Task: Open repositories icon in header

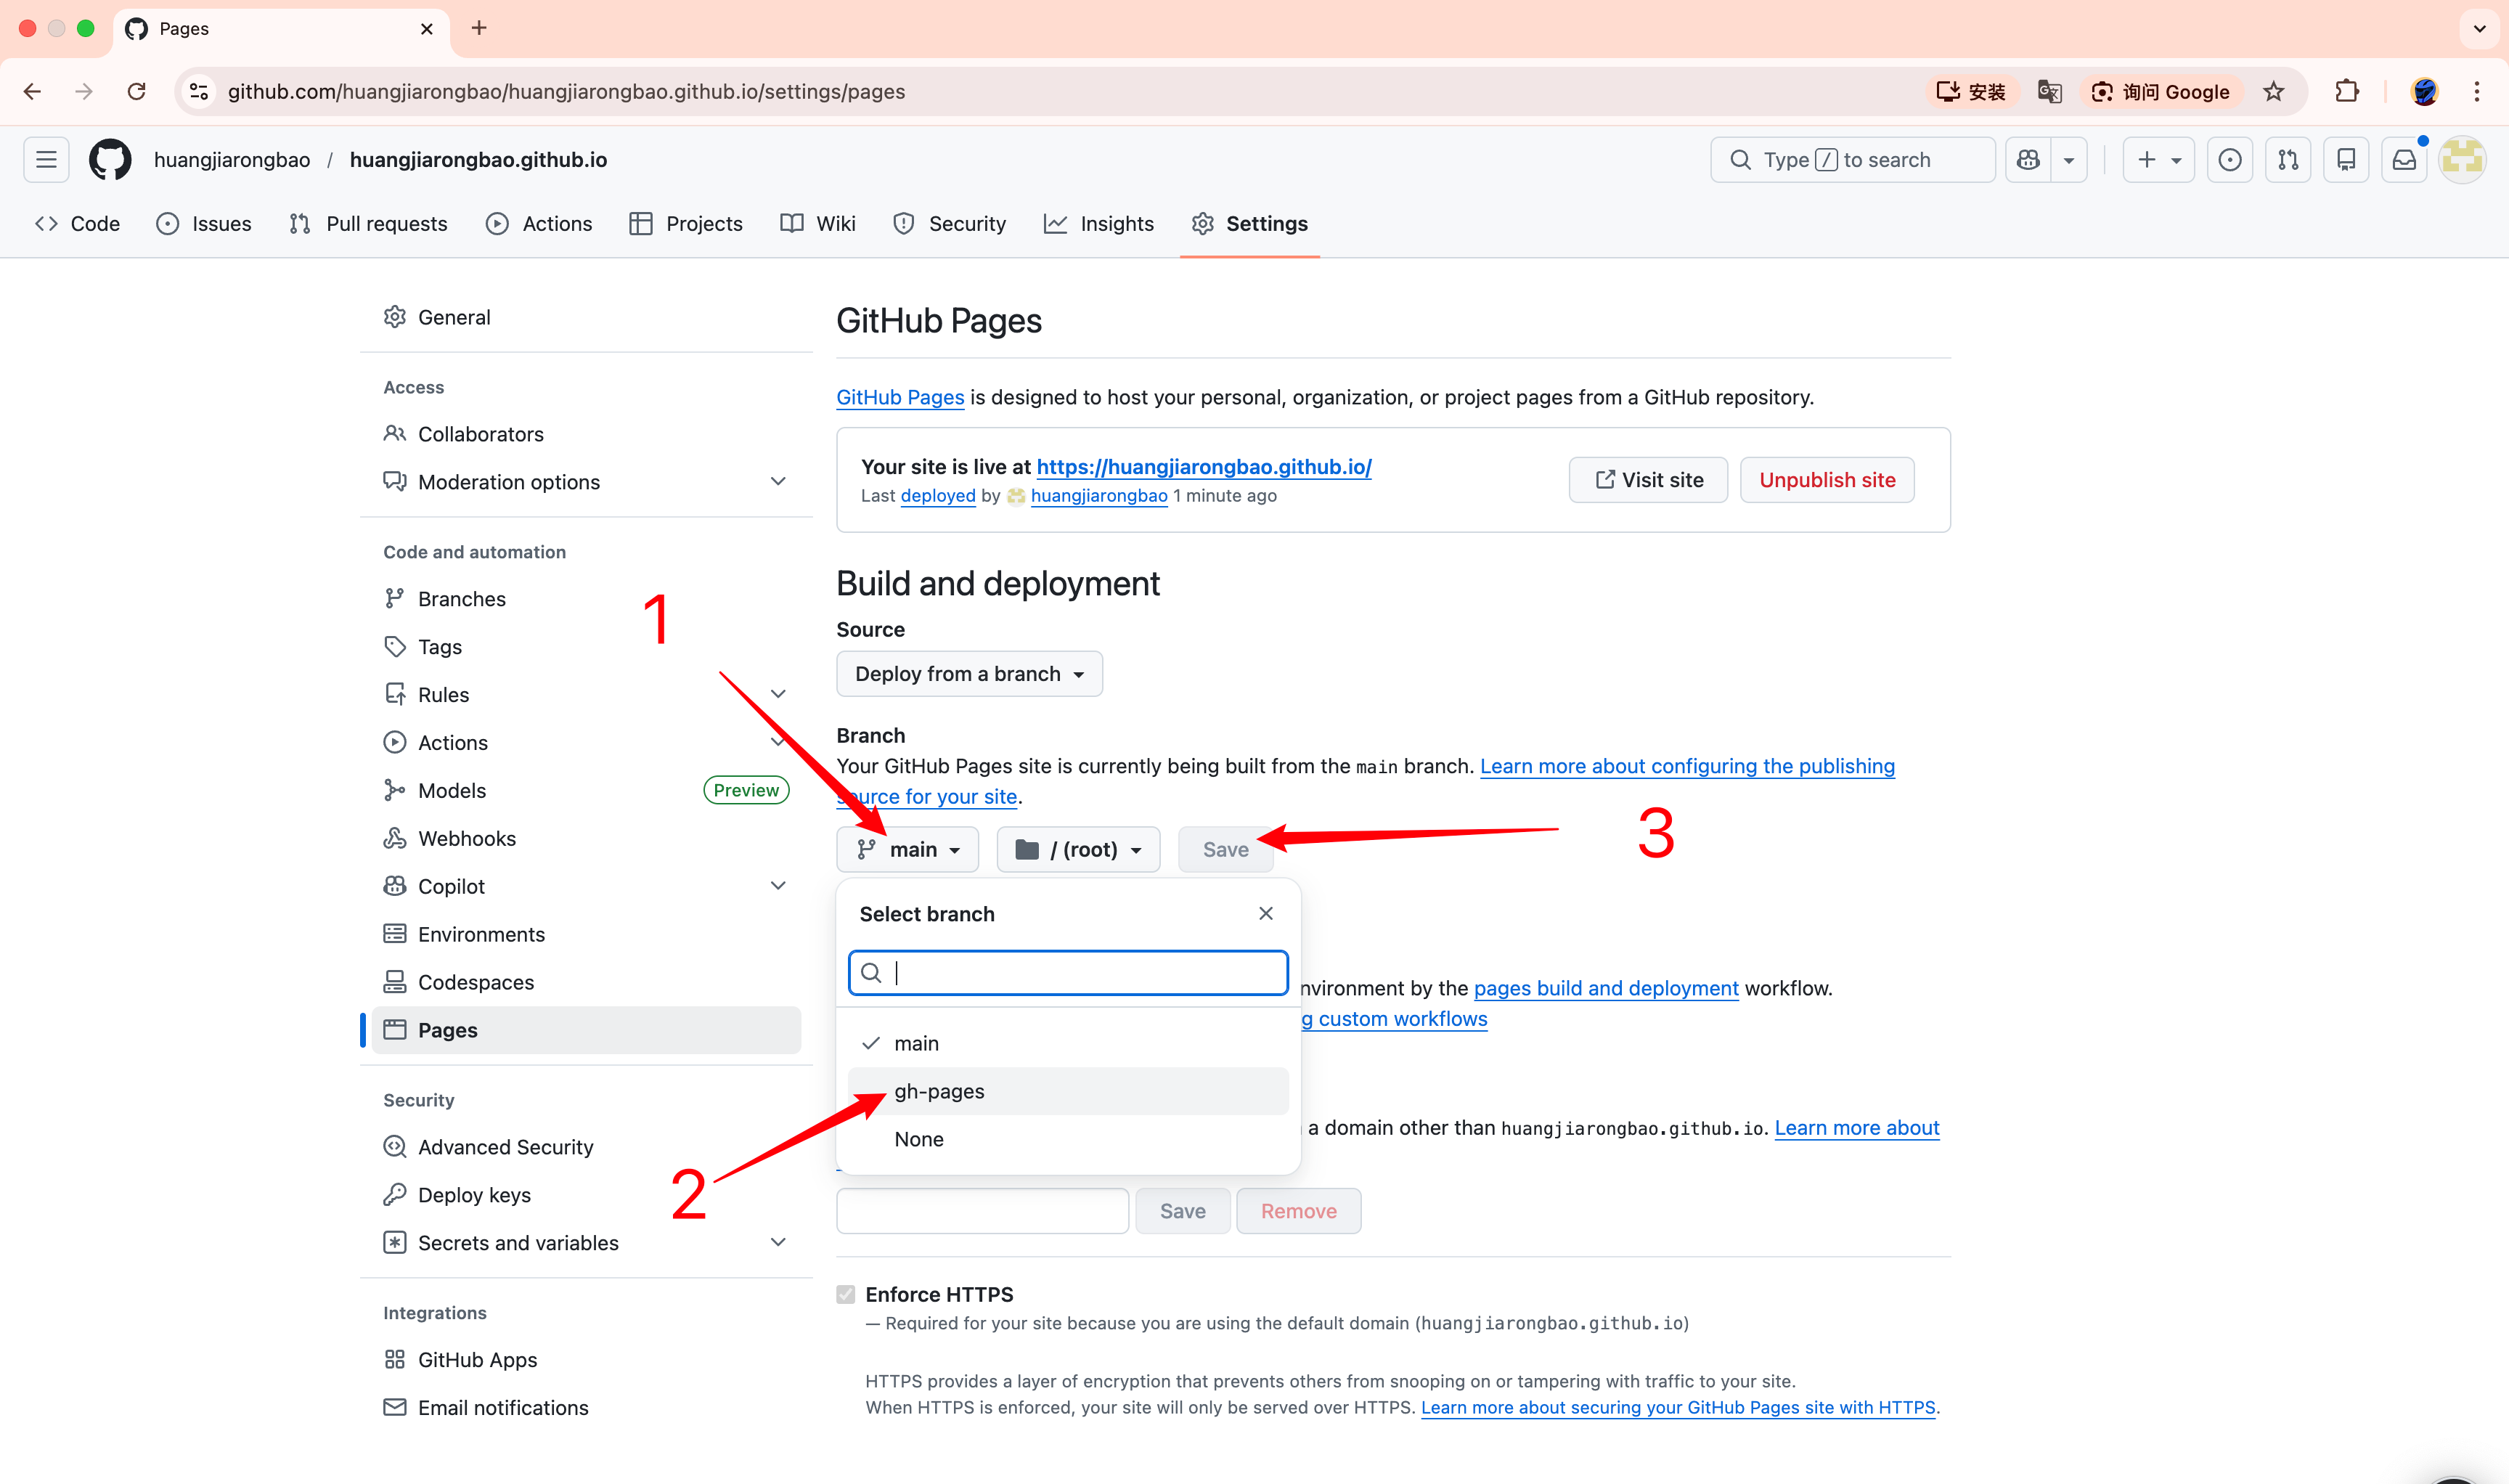Action: click(x=2346, y=160)
